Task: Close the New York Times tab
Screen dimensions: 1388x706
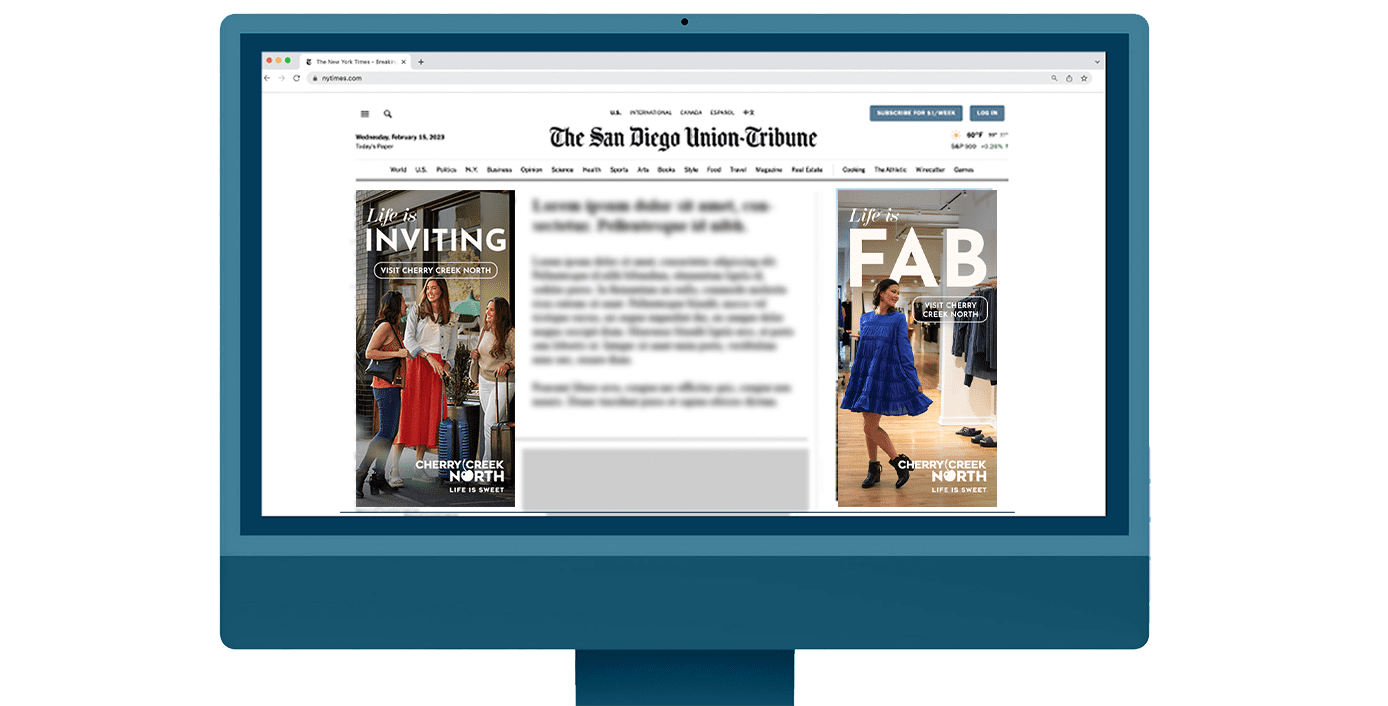Action: (403, 62)
